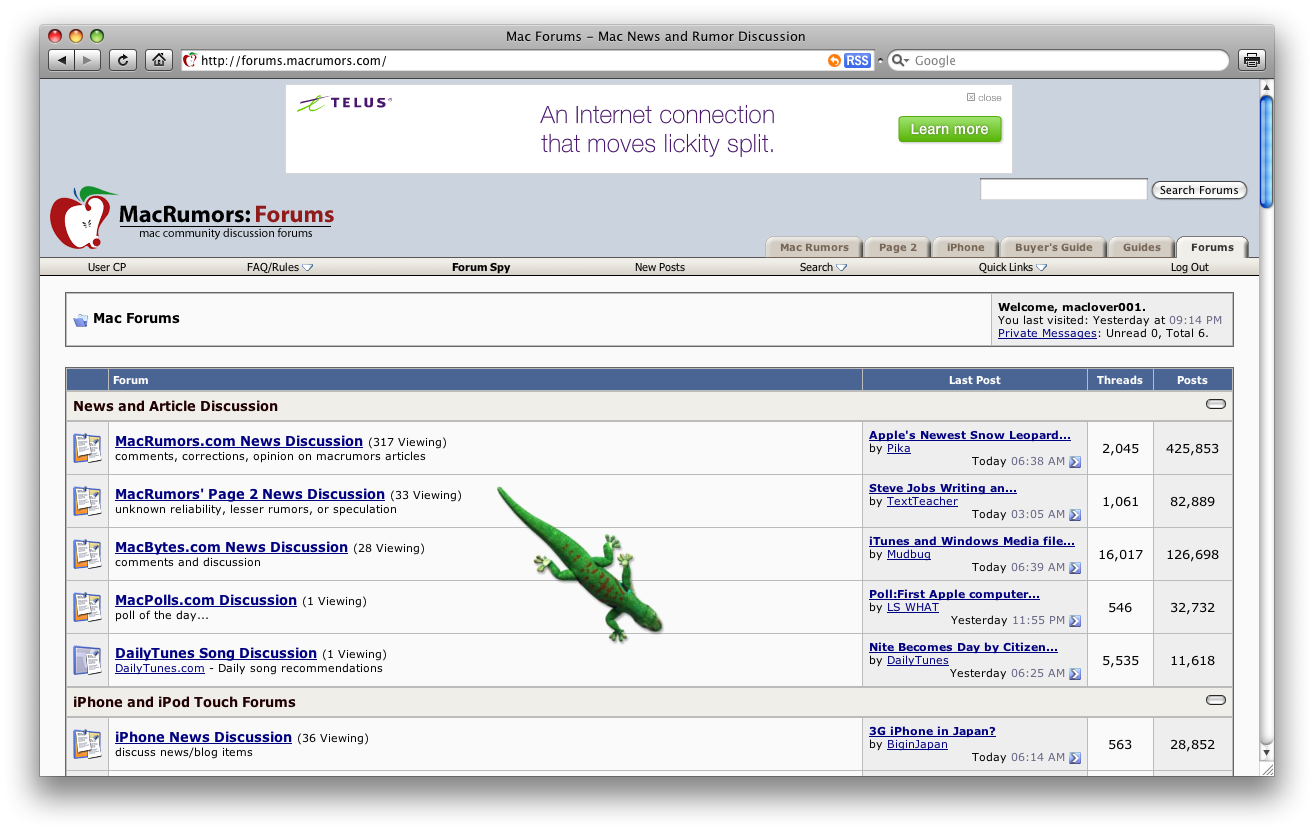The image size is (1314, 831).
Task: Click the Search Forums button
Action: click(1199, 190)
